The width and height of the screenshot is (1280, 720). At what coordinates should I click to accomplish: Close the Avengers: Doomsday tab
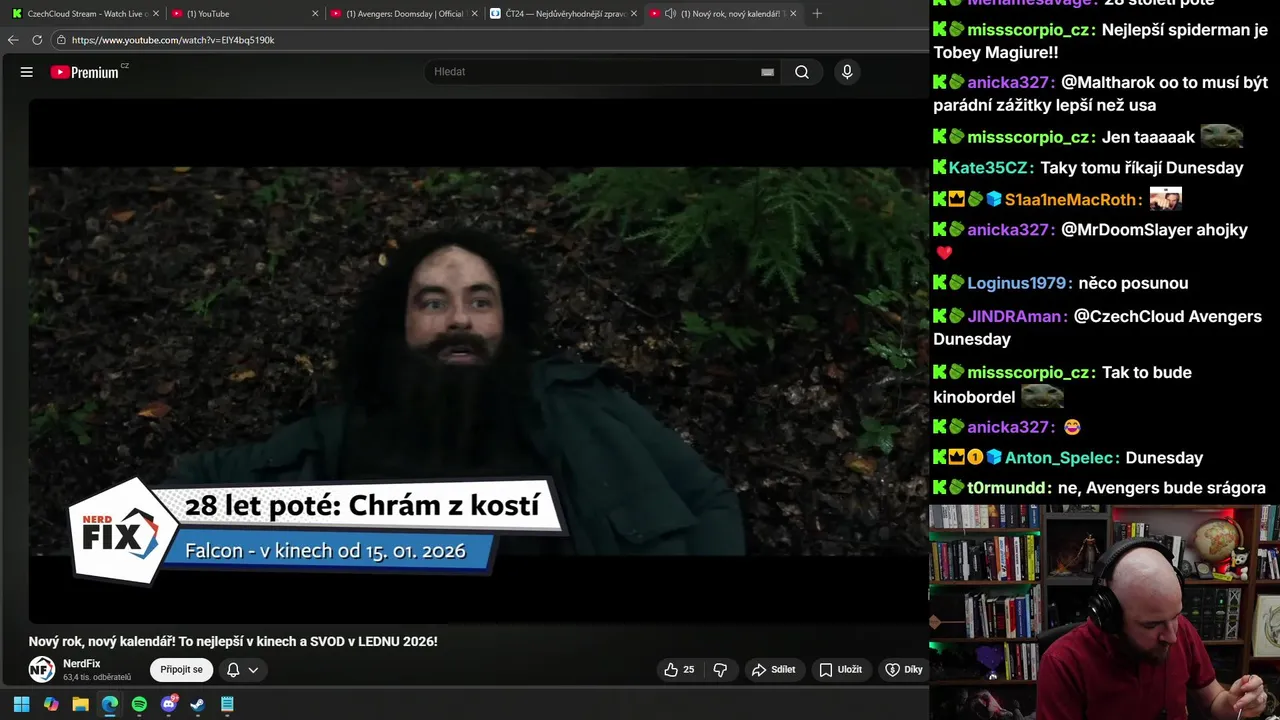coord(474,14)
